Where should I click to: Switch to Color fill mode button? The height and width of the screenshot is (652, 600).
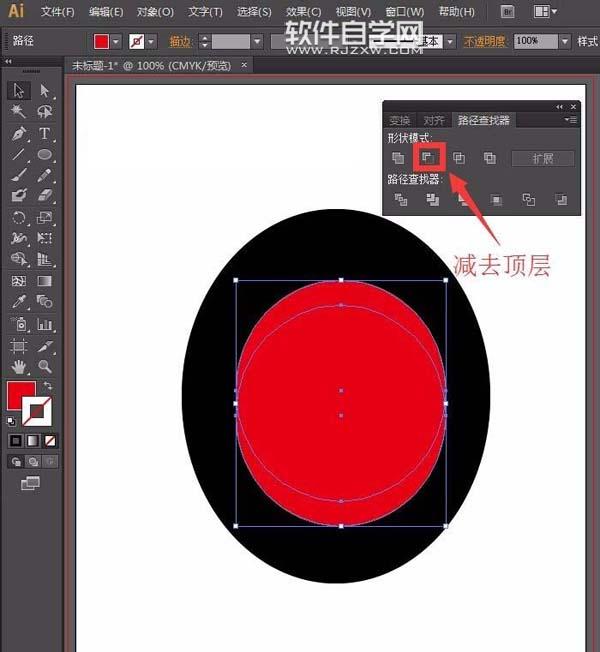[x=16, y=441]
